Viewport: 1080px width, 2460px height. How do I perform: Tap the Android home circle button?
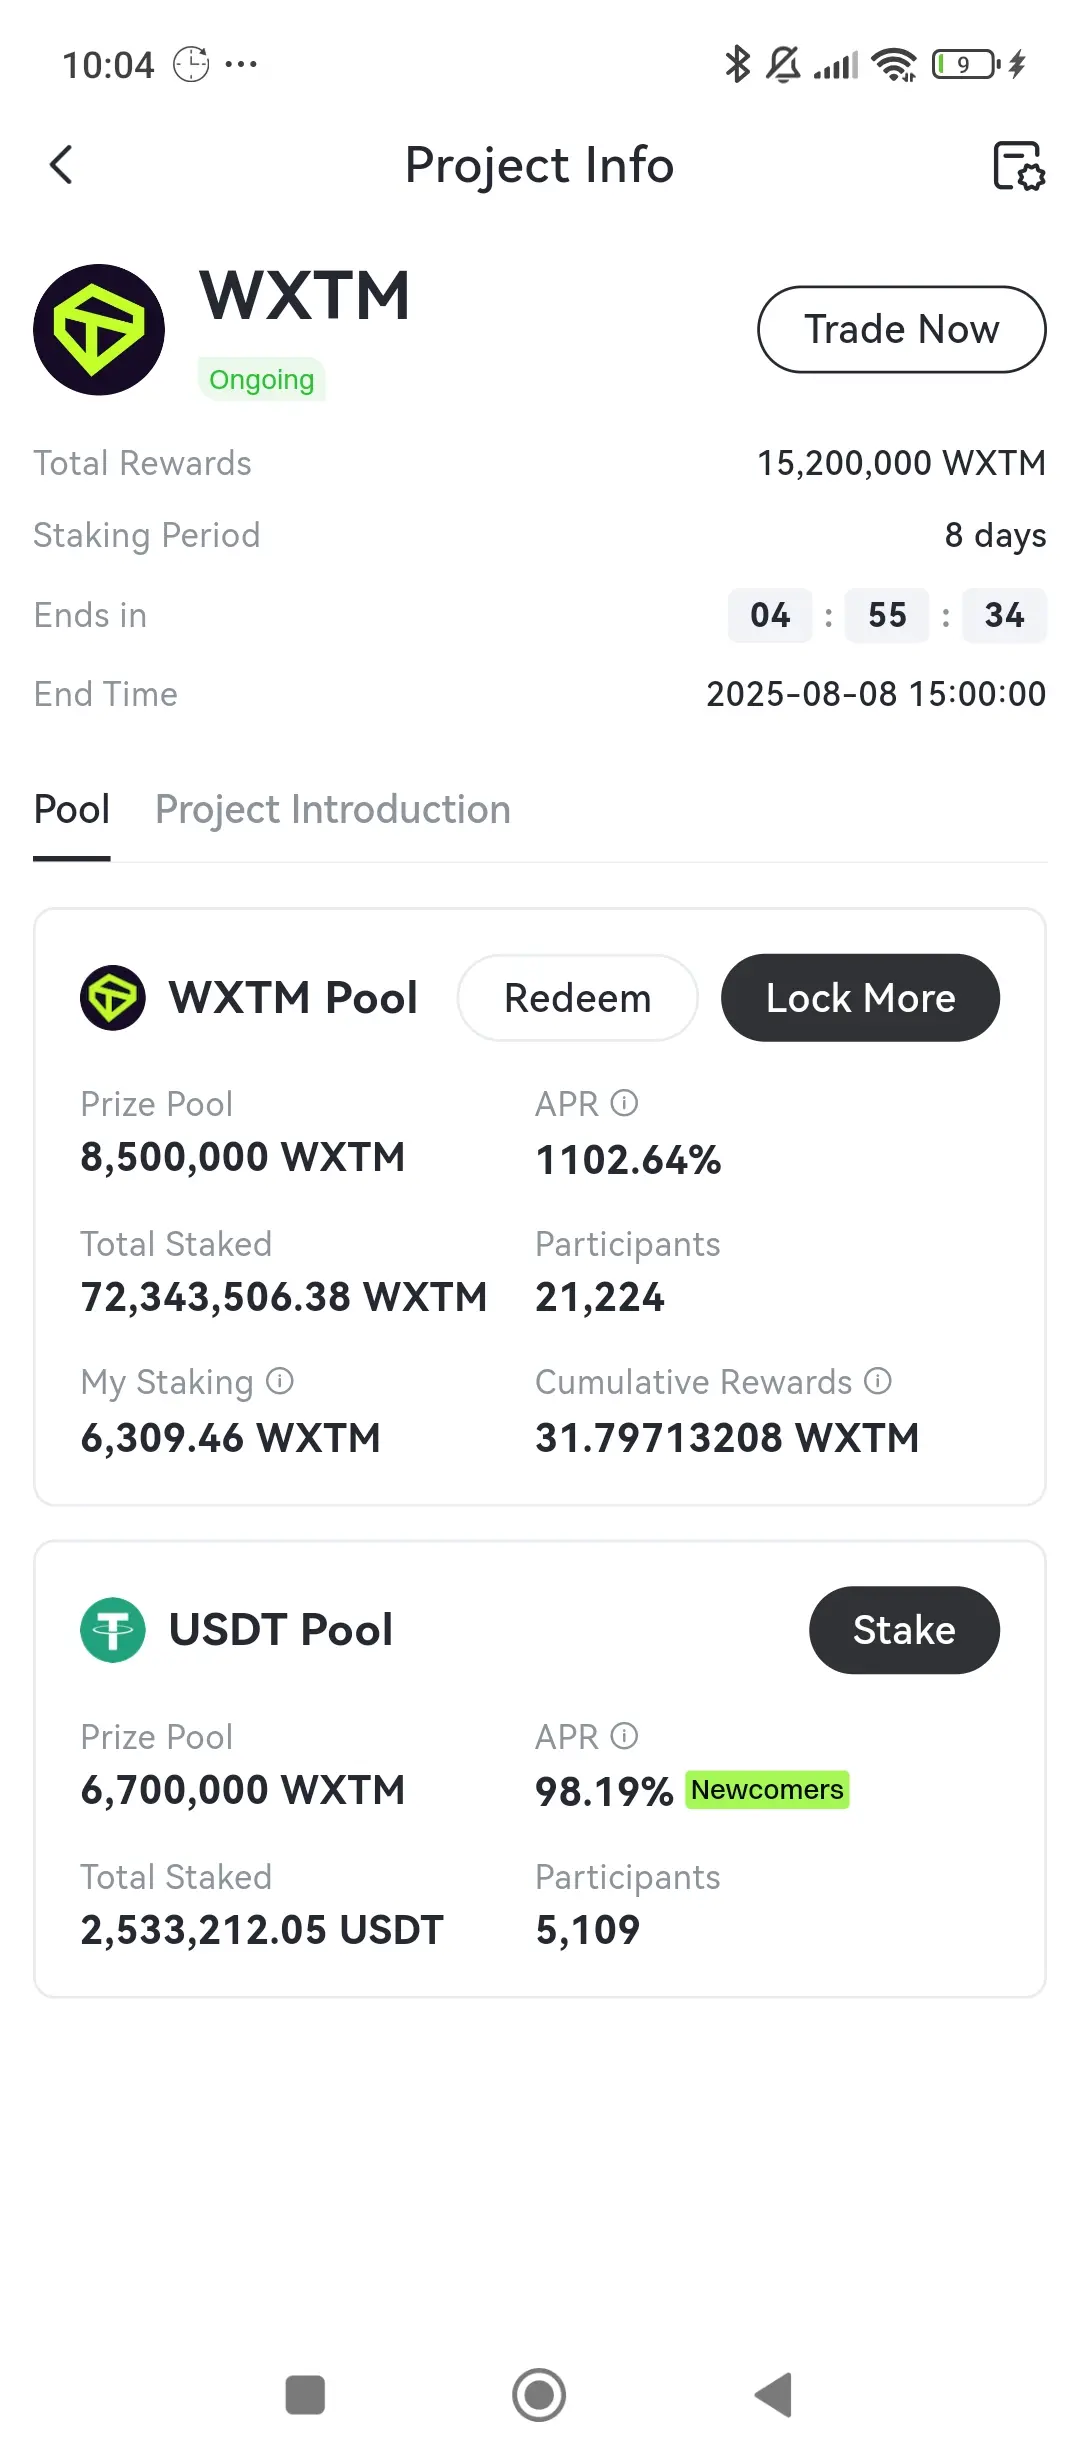click(x=539, y=2395)
